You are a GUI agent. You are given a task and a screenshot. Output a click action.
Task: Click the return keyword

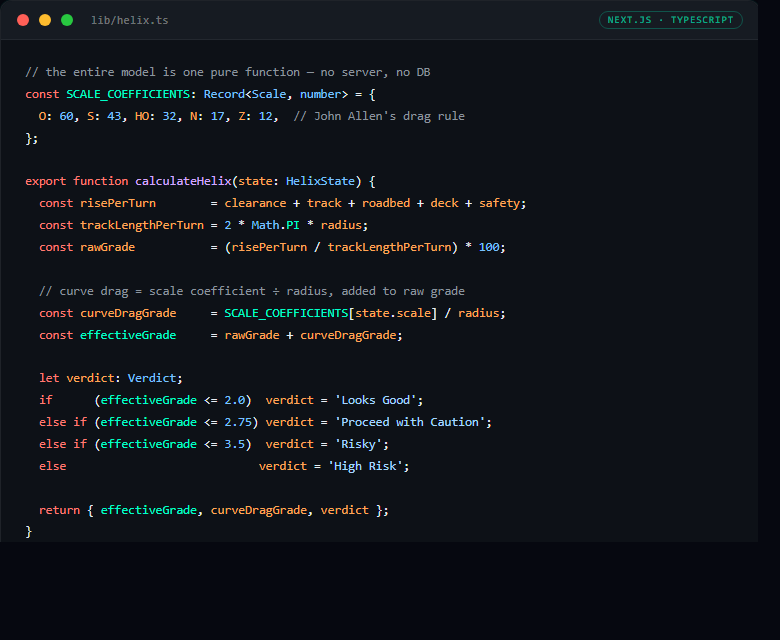(59, 510)
